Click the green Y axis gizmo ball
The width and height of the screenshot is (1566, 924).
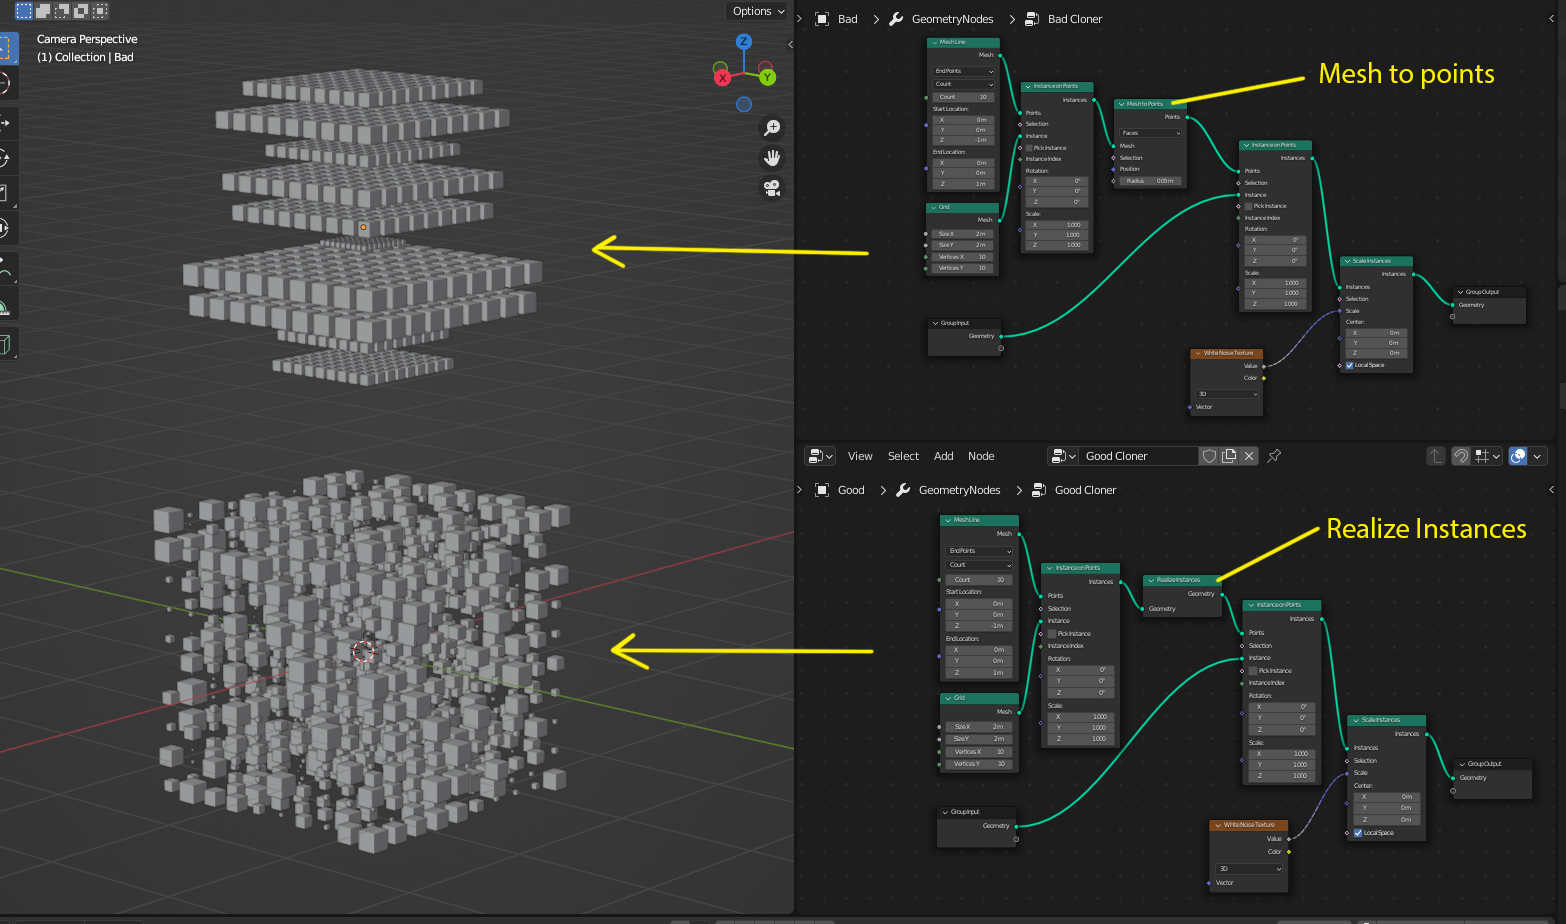point(767,77)
